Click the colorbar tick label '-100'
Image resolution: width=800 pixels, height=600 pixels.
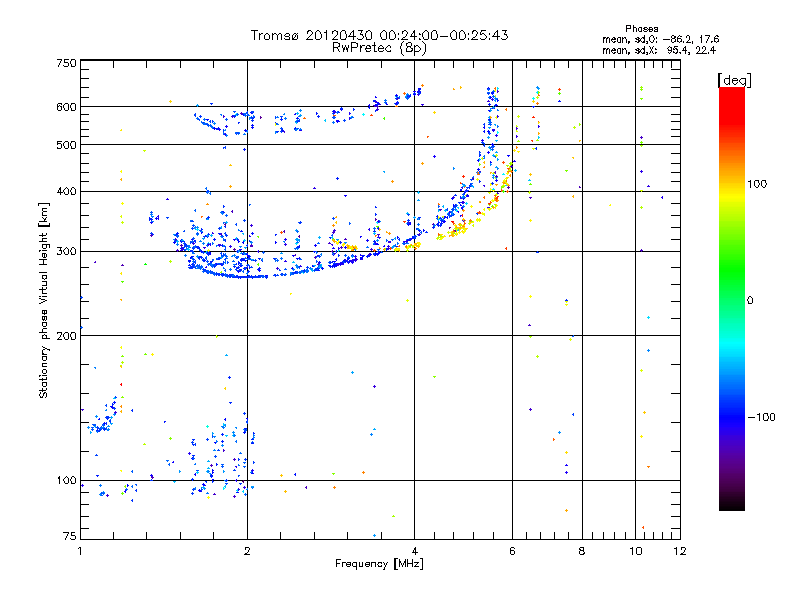(761, 417)
